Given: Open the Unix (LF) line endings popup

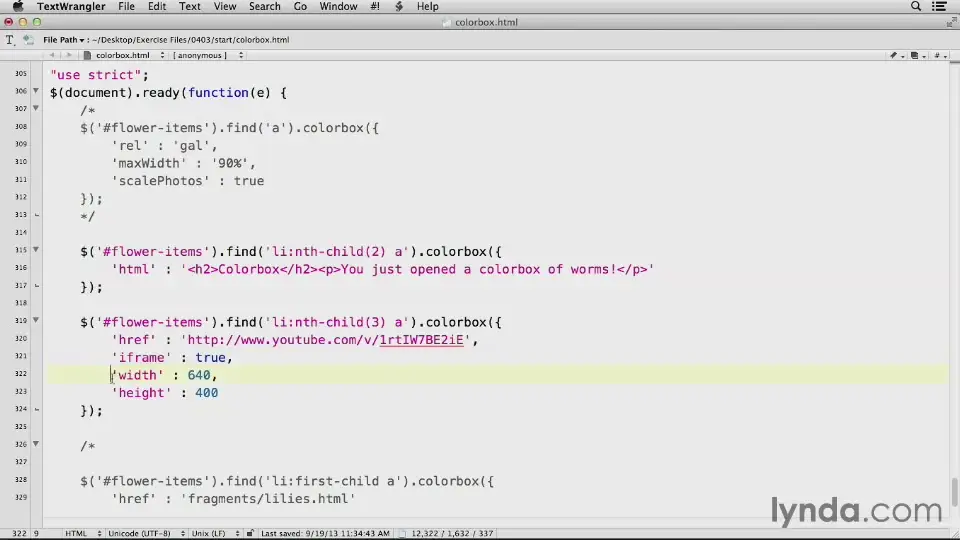Looking at the screenshot, I should pos(215,533).
